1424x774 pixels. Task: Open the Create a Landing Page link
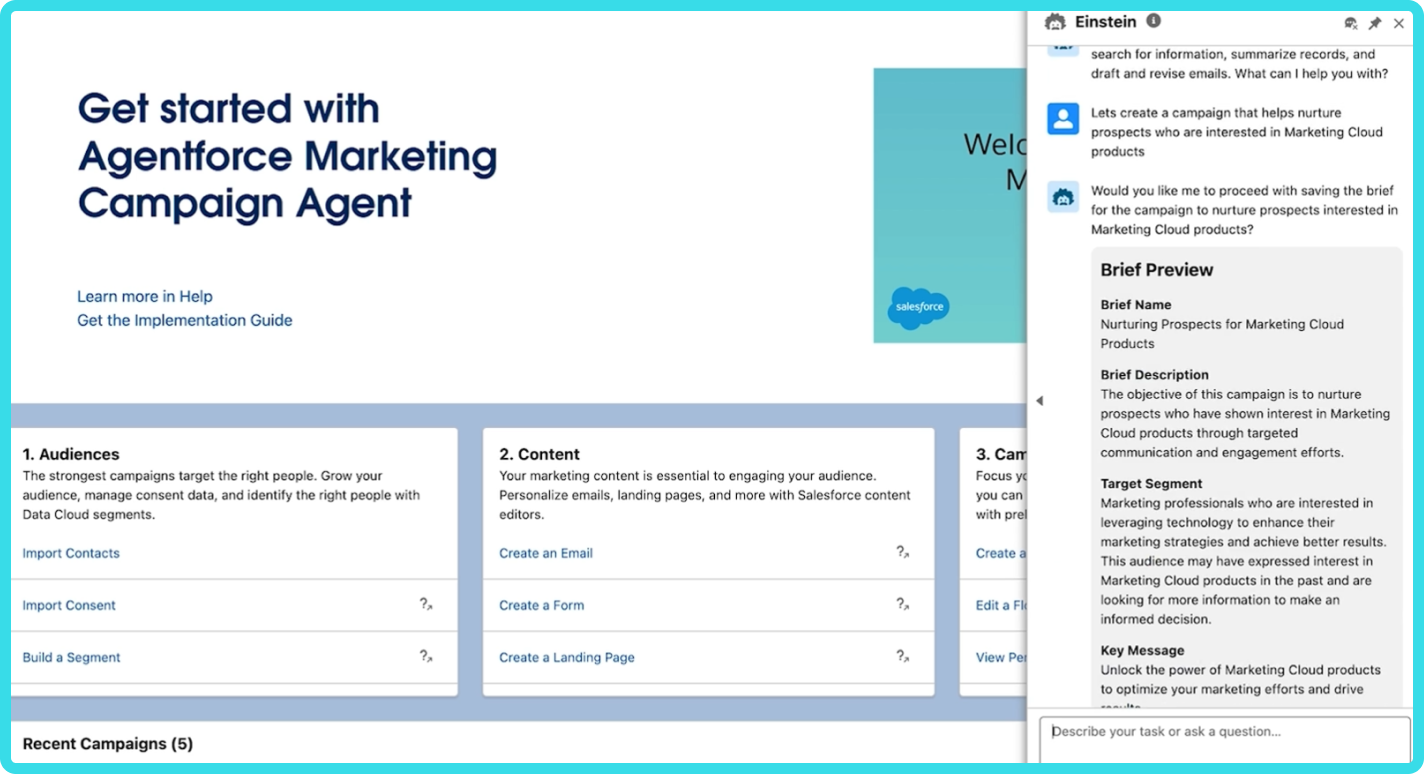point(567,657)
